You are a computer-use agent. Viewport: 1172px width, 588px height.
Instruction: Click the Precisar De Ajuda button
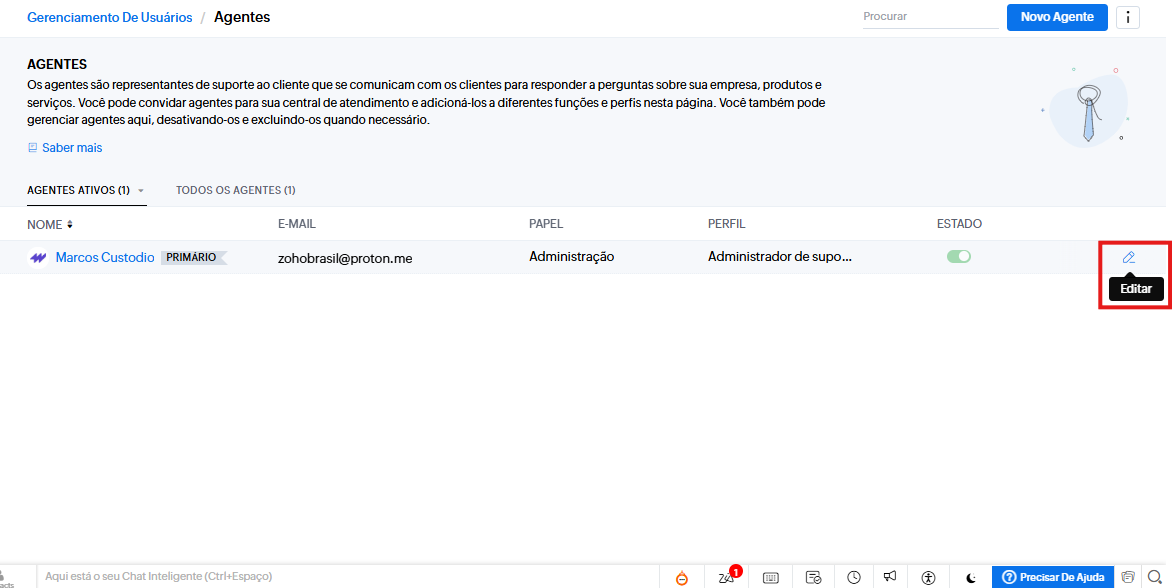point(1053,577)
